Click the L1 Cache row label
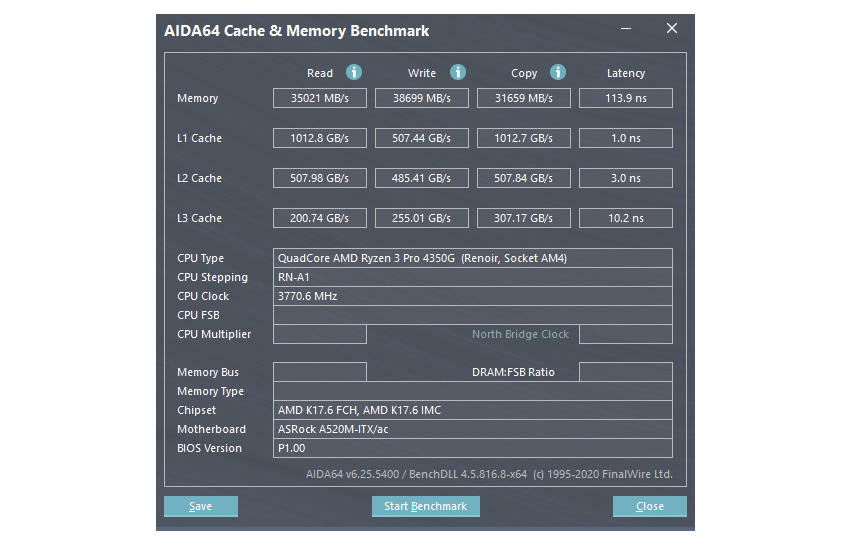Image resolution: width=850 pixels, height=550 pixels. coord(199,138)
